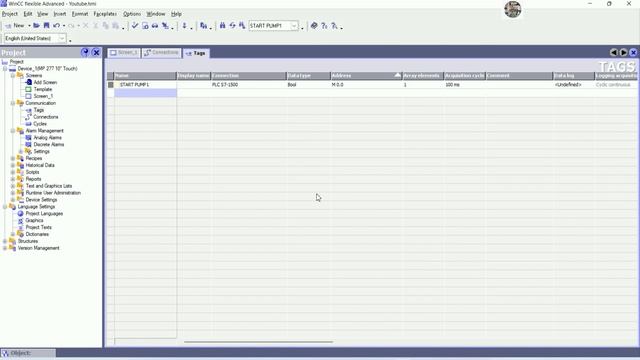
Task: Open the Help menu
Action: point(176,14)
